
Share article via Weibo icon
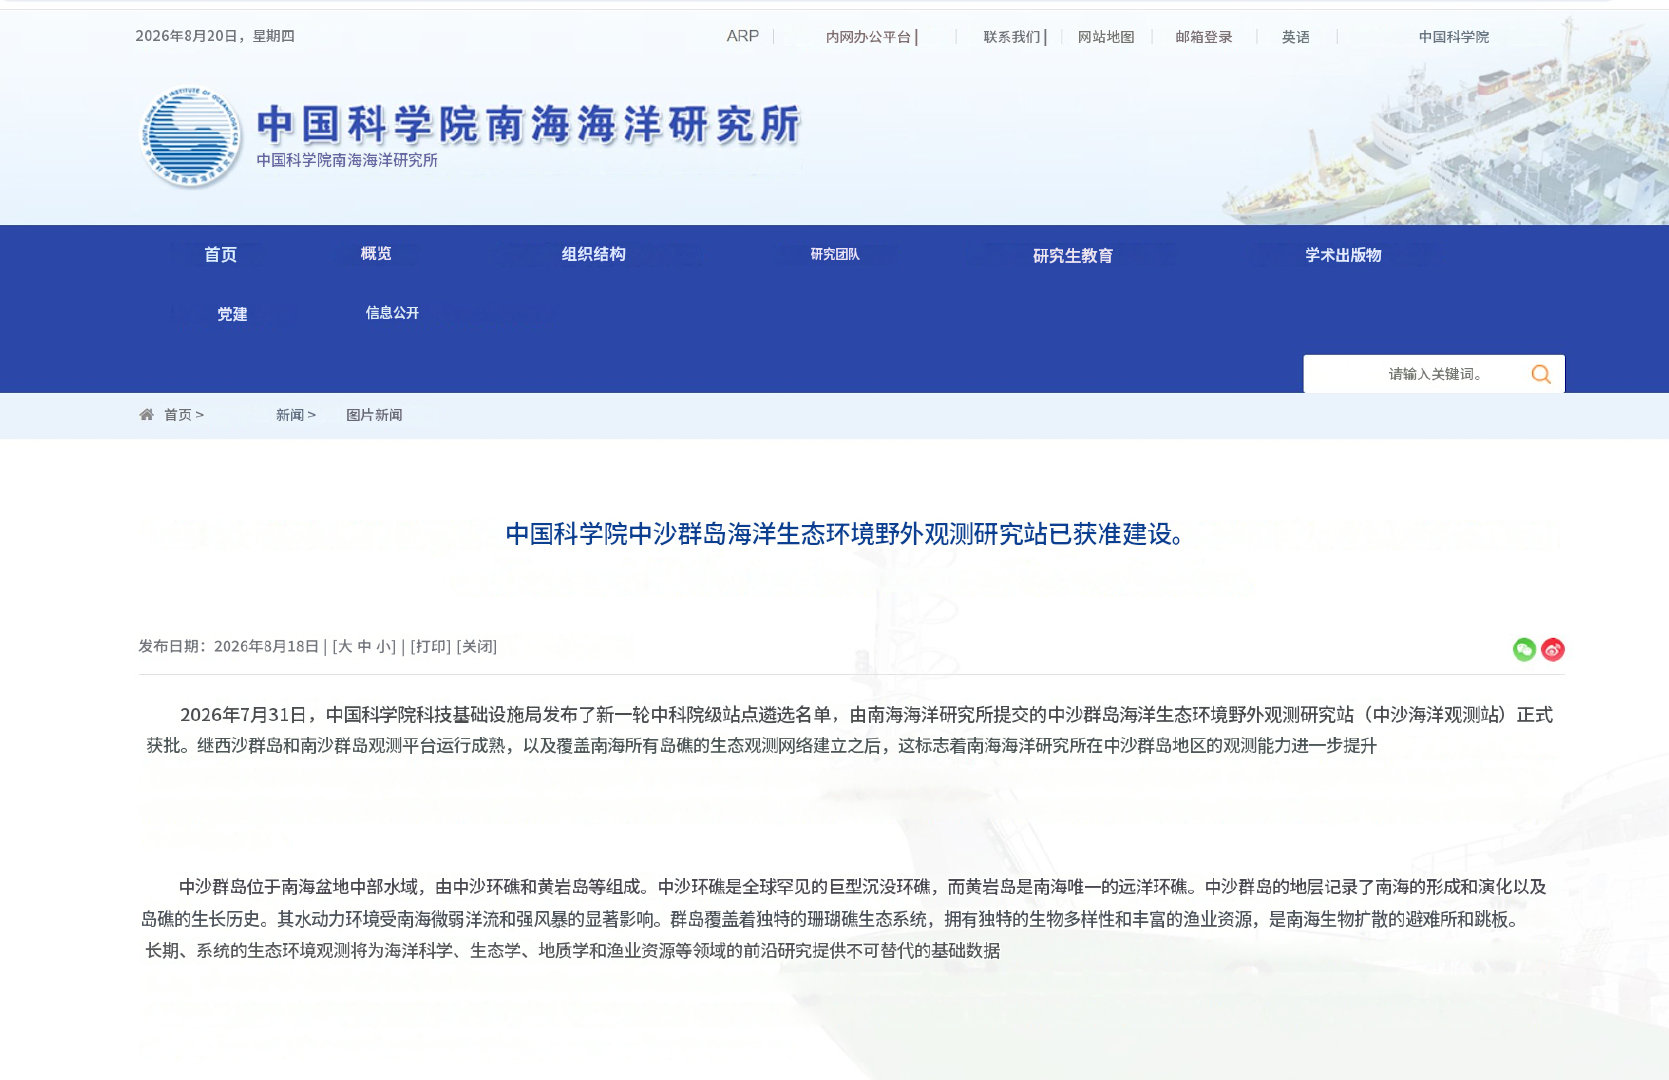(x=1553, y=650)
